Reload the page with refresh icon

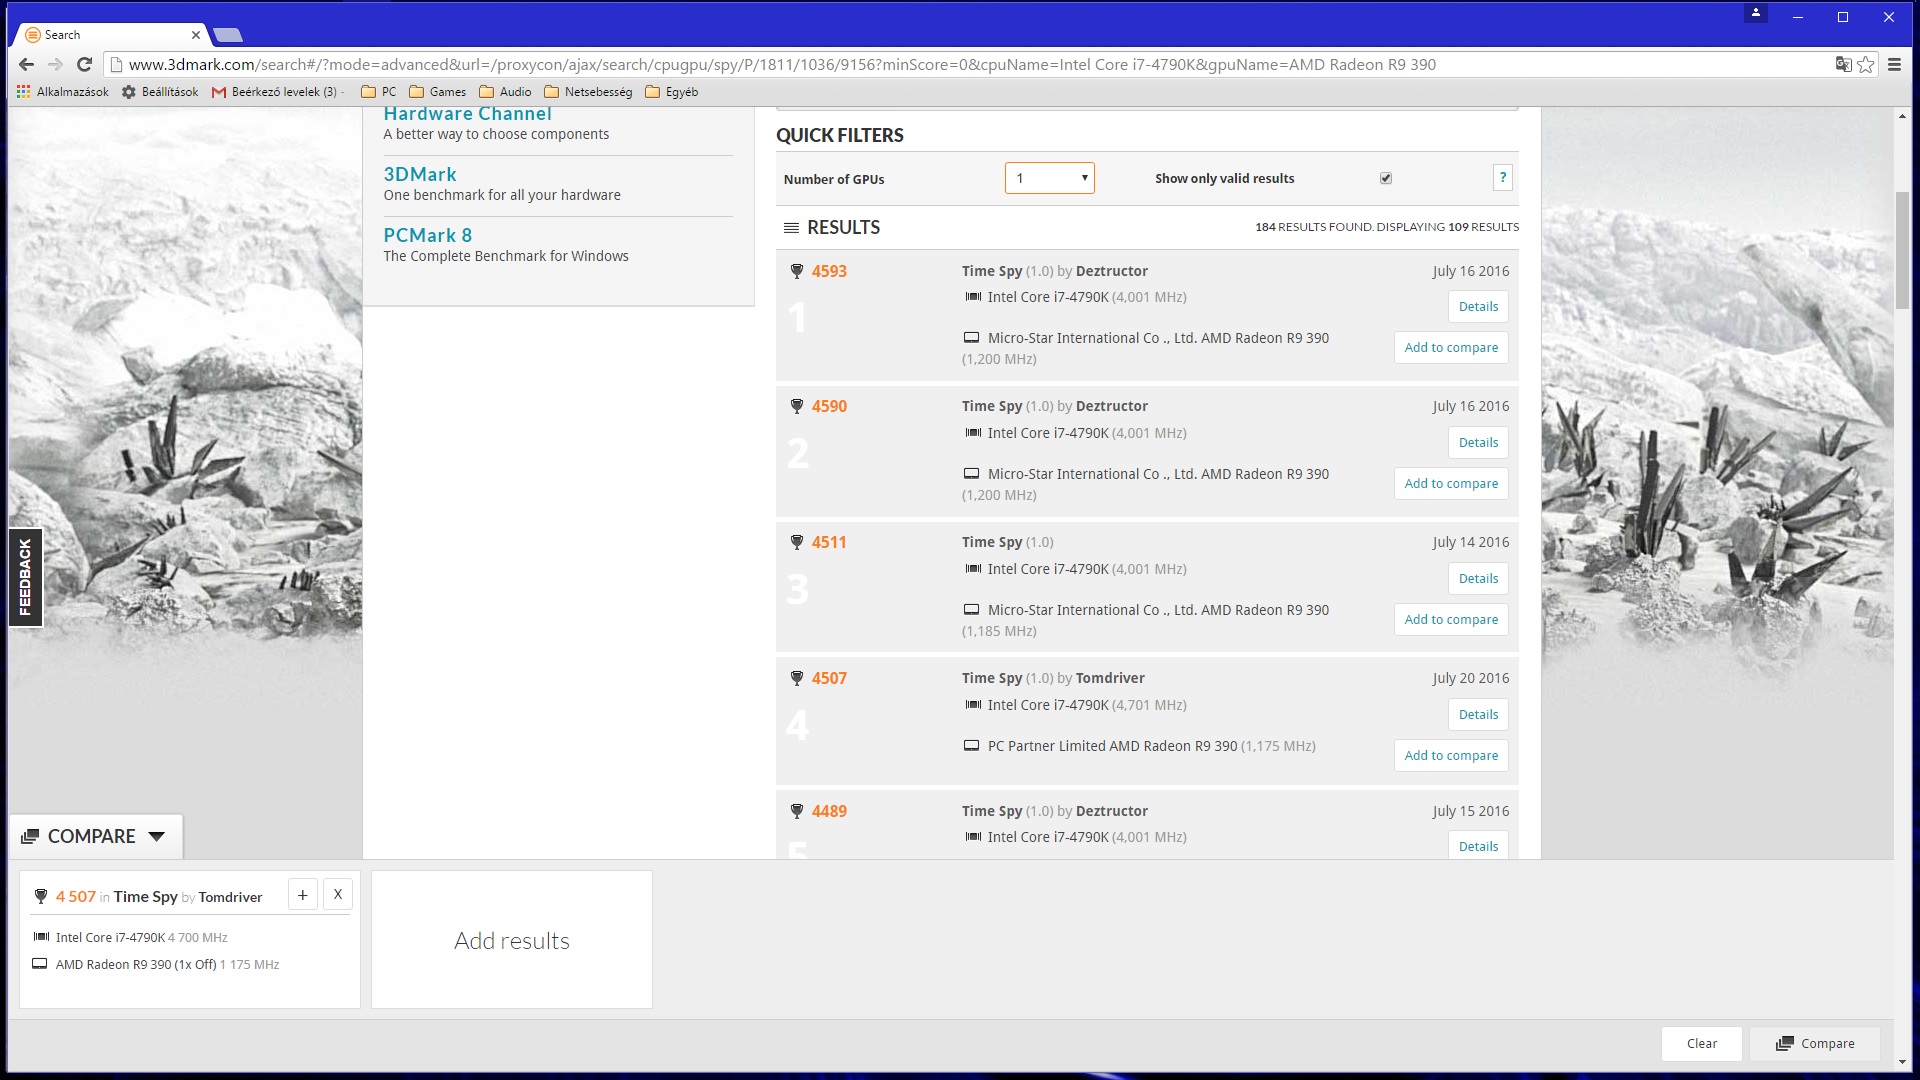(85, 64)
